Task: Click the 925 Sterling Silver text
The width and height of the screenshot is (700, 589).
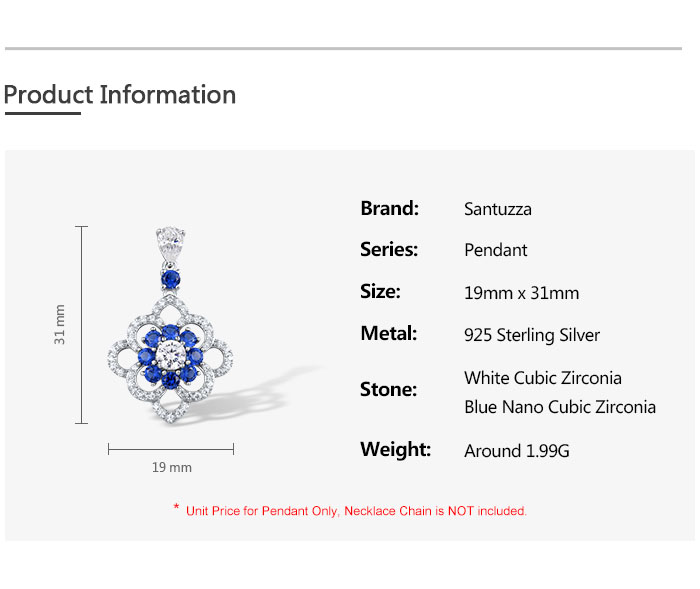Action: (x=532, y=335)
